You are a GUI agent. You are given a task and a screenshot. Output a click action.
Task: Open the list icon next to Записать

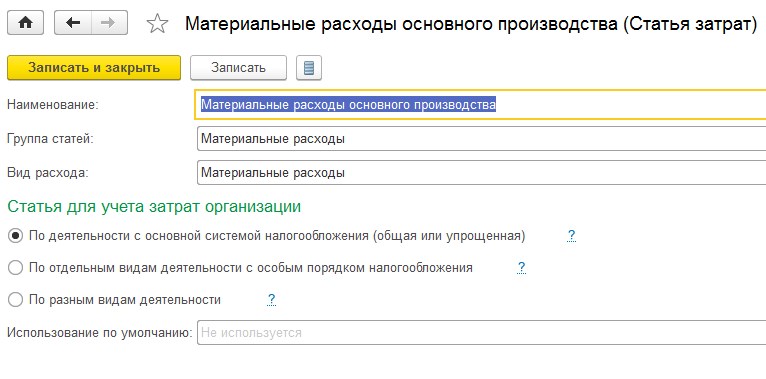[309, 67]
